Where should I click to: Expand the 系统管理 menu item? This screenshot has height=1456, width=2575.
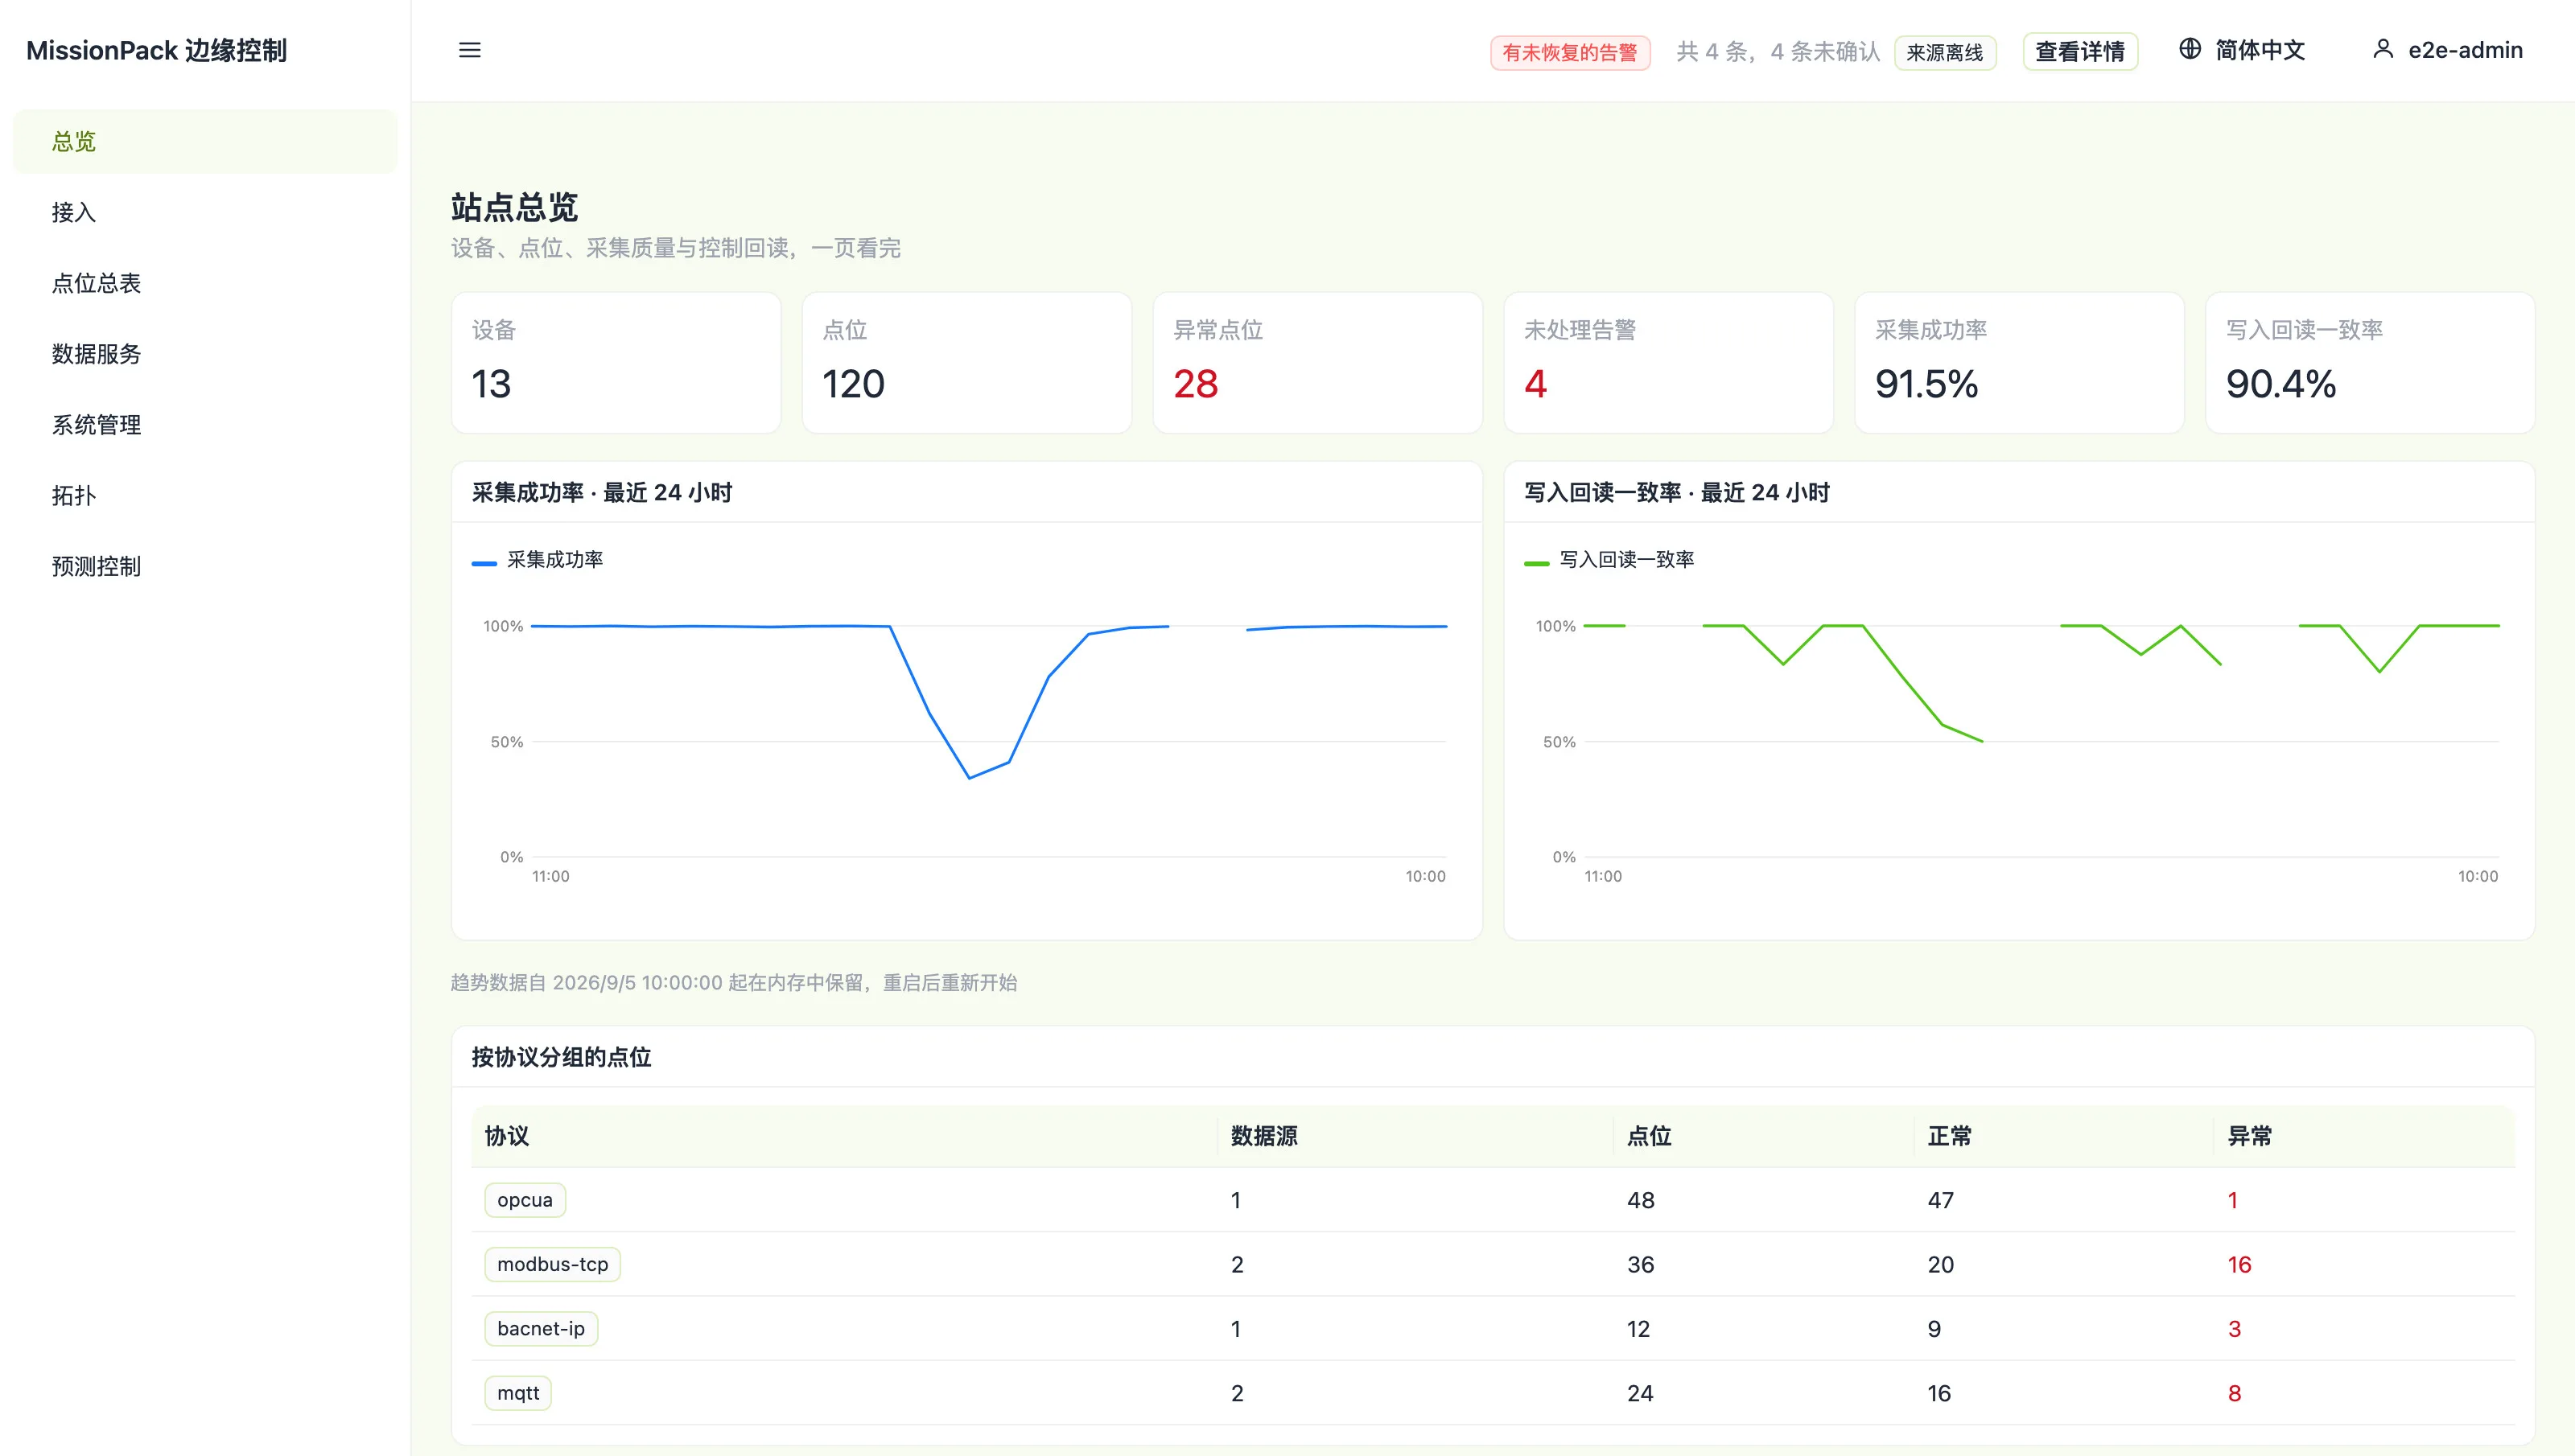tap(205, 425)
